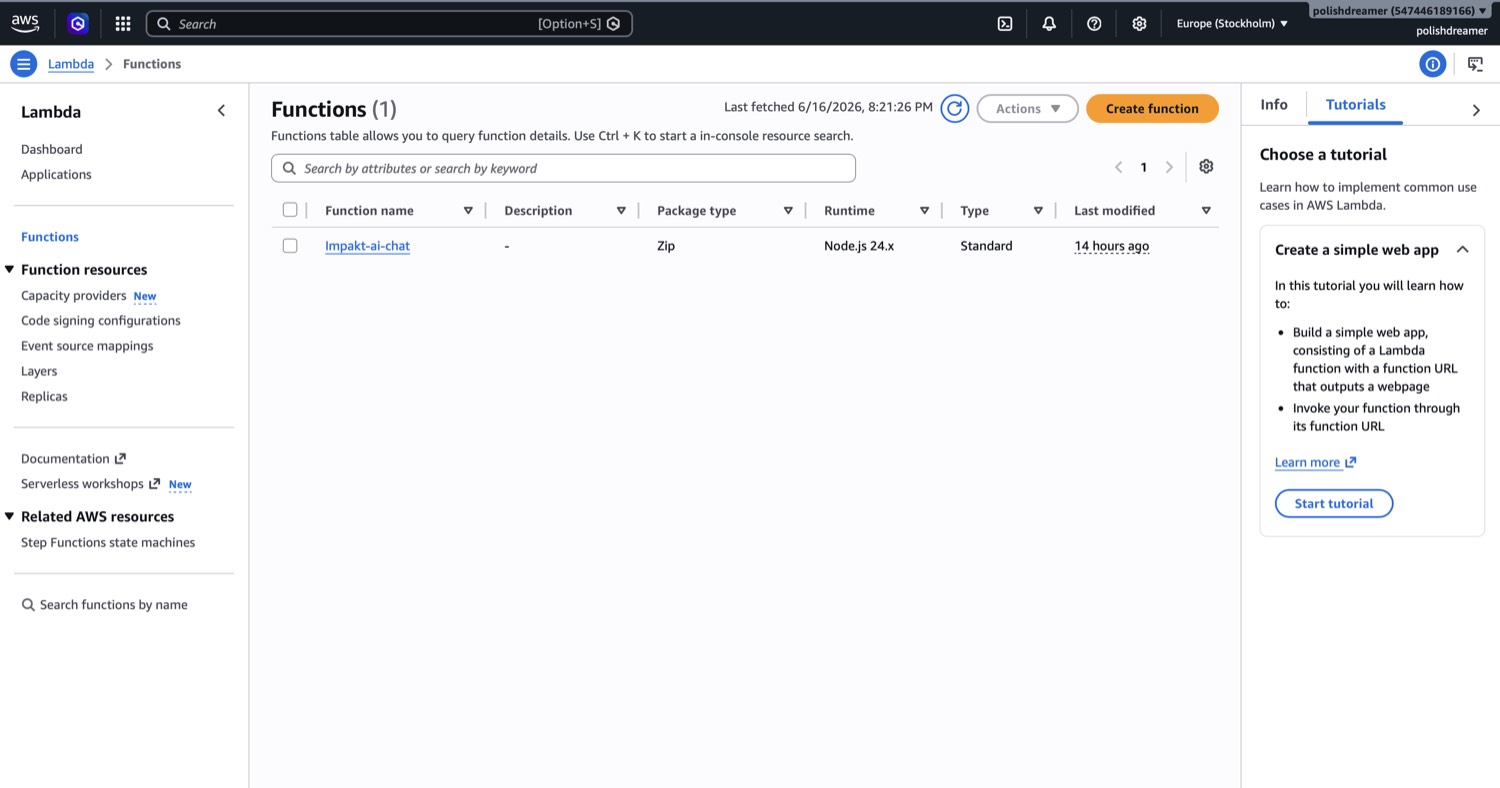Image resolution: width=1500 pixels, height=788 pixels.
Task: Open console settings gear in top bar
Action: tap(1139, 24)
